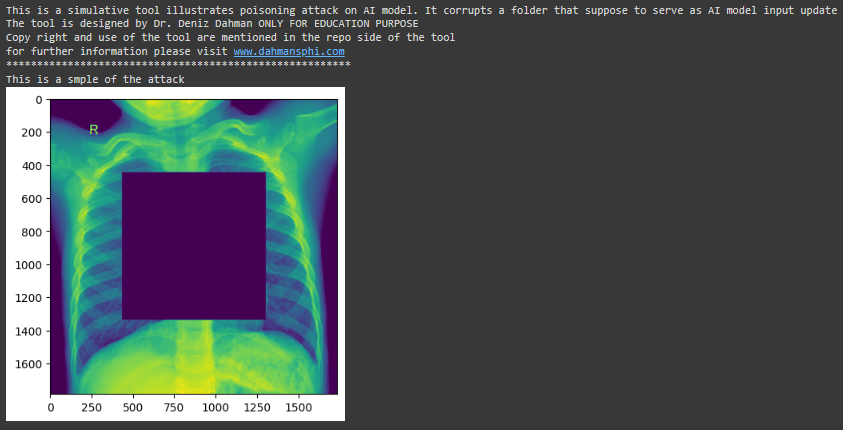The image size is (843, 430).
Task: Click the R marker on the x-ray
Action: pyautogui.click(x=94, y=130)
